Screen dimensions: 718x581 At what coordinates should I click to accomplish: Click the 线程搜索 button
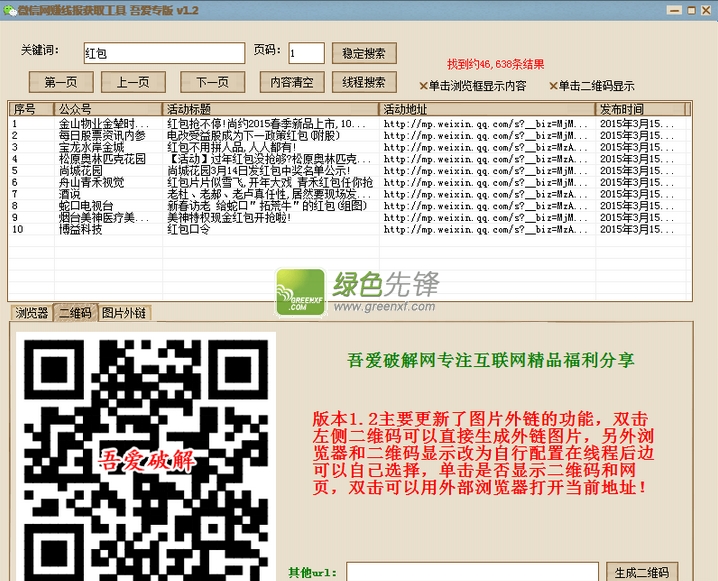[x=364, y=82]
